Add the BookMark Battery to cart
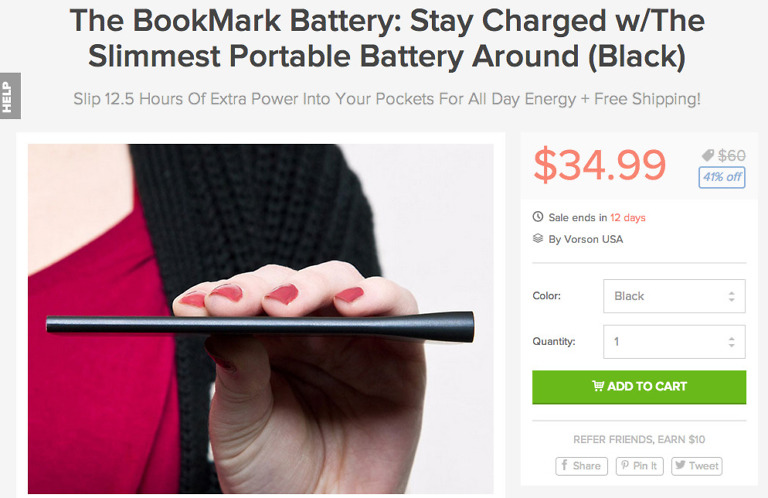768x498 pixels. coord(639,387)
